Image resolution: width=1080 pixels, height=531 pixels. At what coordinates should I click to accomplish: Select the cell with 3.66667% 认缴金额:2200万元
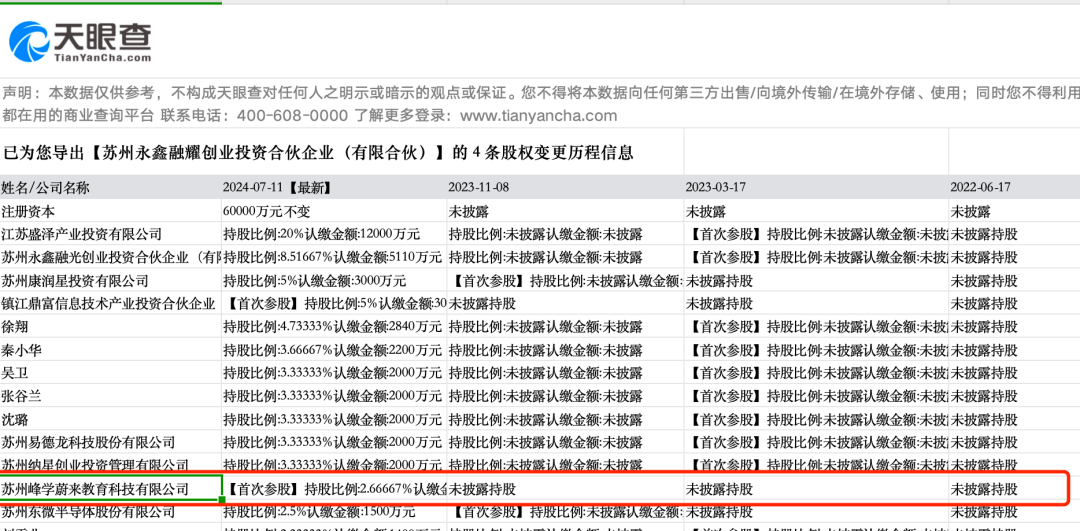pyautogui.click(x=334, y=350)
